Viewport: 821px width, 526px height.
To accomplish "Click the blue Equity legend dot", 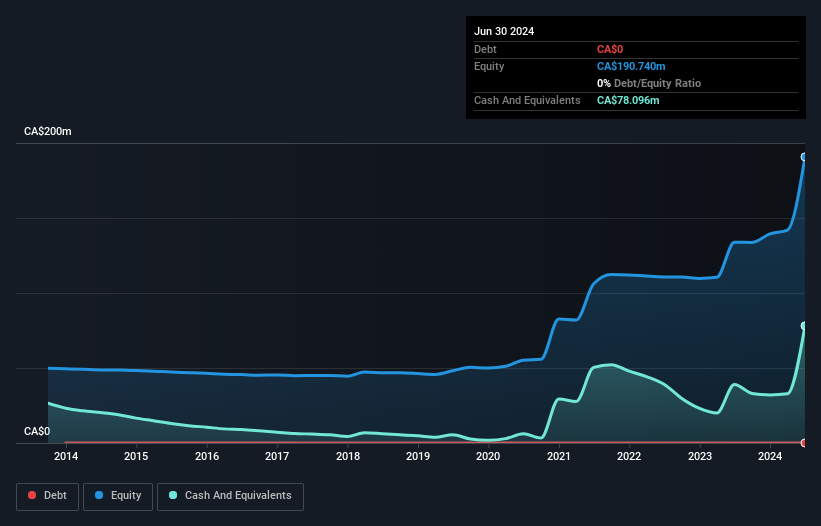I will [x=99, y=495].
